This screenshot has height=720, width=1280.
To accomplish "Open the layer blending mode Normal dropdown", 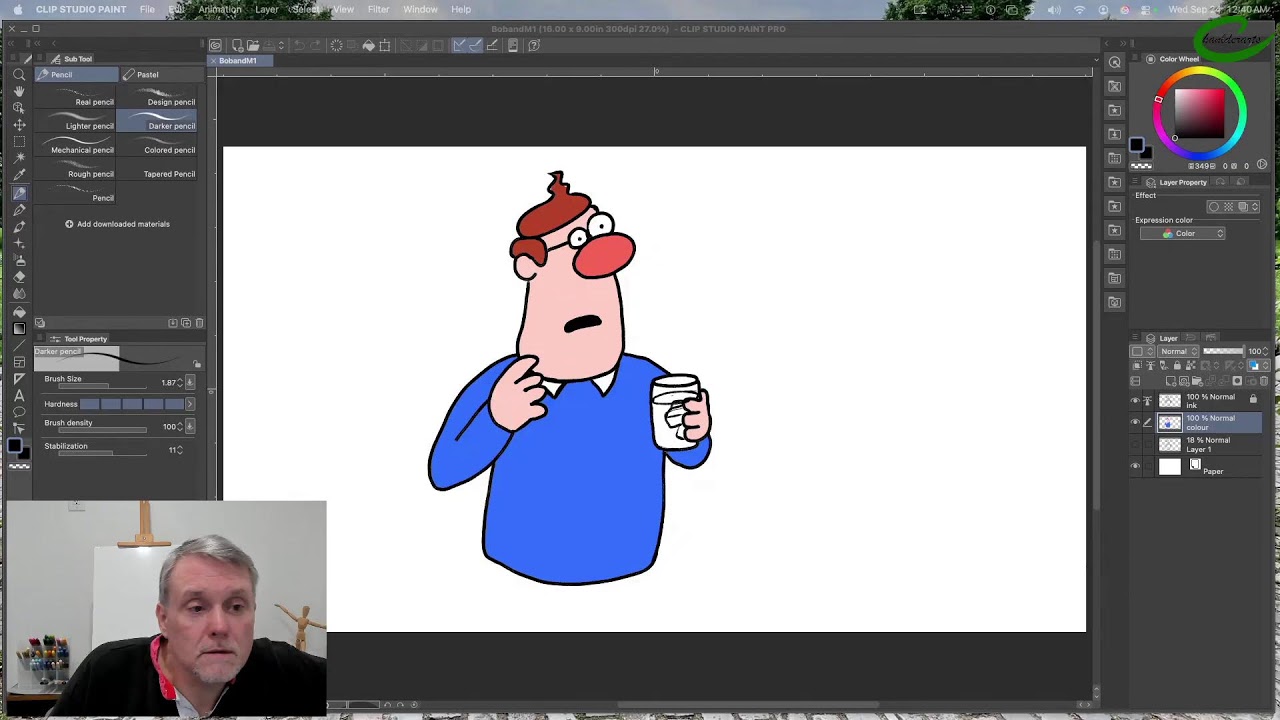I will tap(1179, 351).
